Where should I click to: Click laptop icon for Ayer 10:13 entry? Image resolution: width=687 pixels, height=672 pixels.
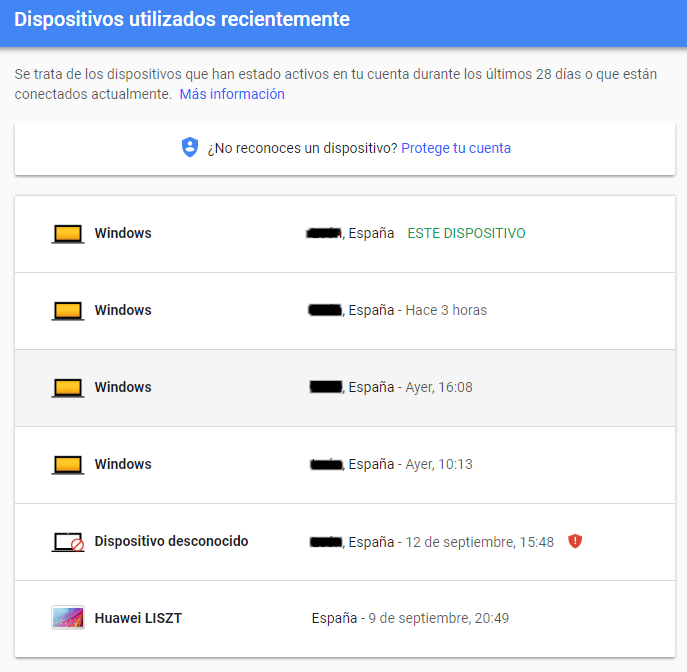click(x=67, y=465)
